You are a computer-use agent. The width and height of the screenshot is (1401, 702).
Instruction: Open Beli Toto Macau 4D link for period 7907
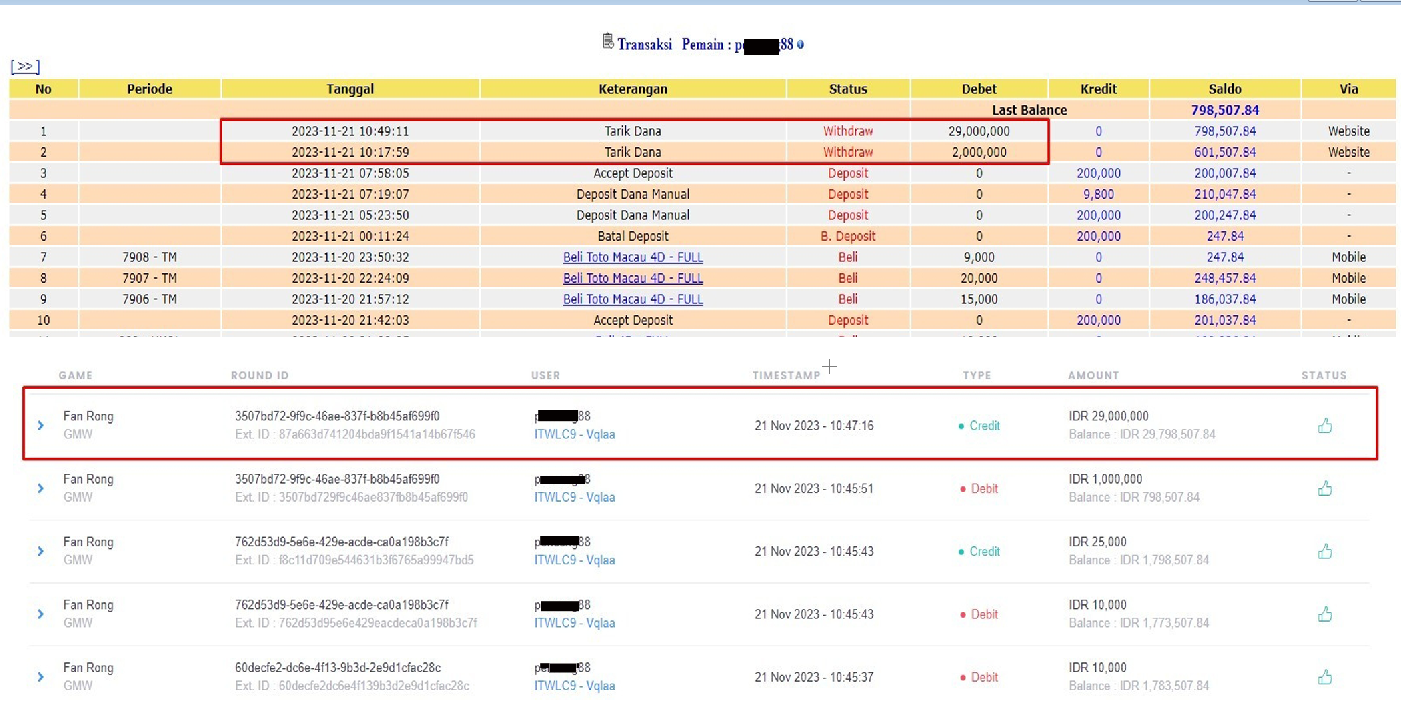632,278
